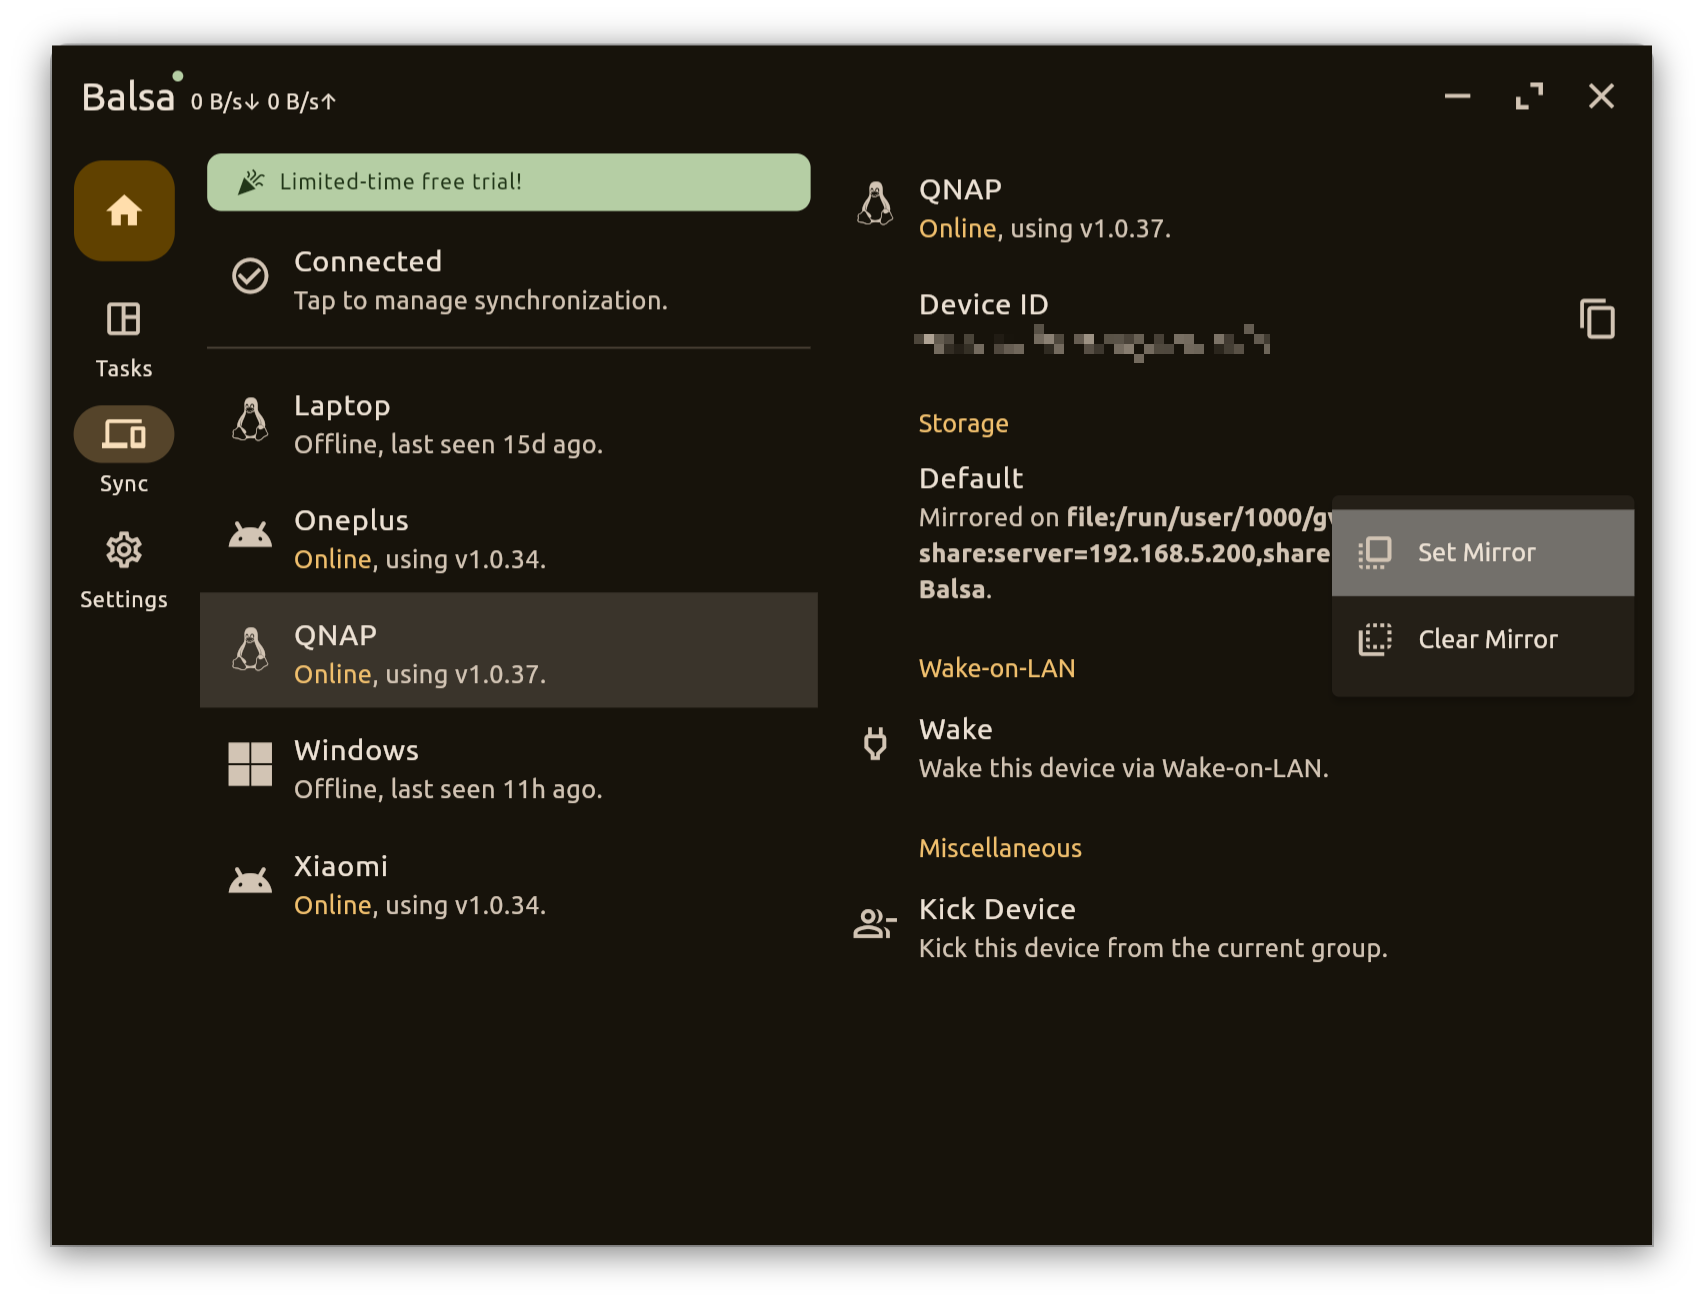Click the Kick Device person icon
This screenshot has width=1704, height=1304.
tap(874, 924)
